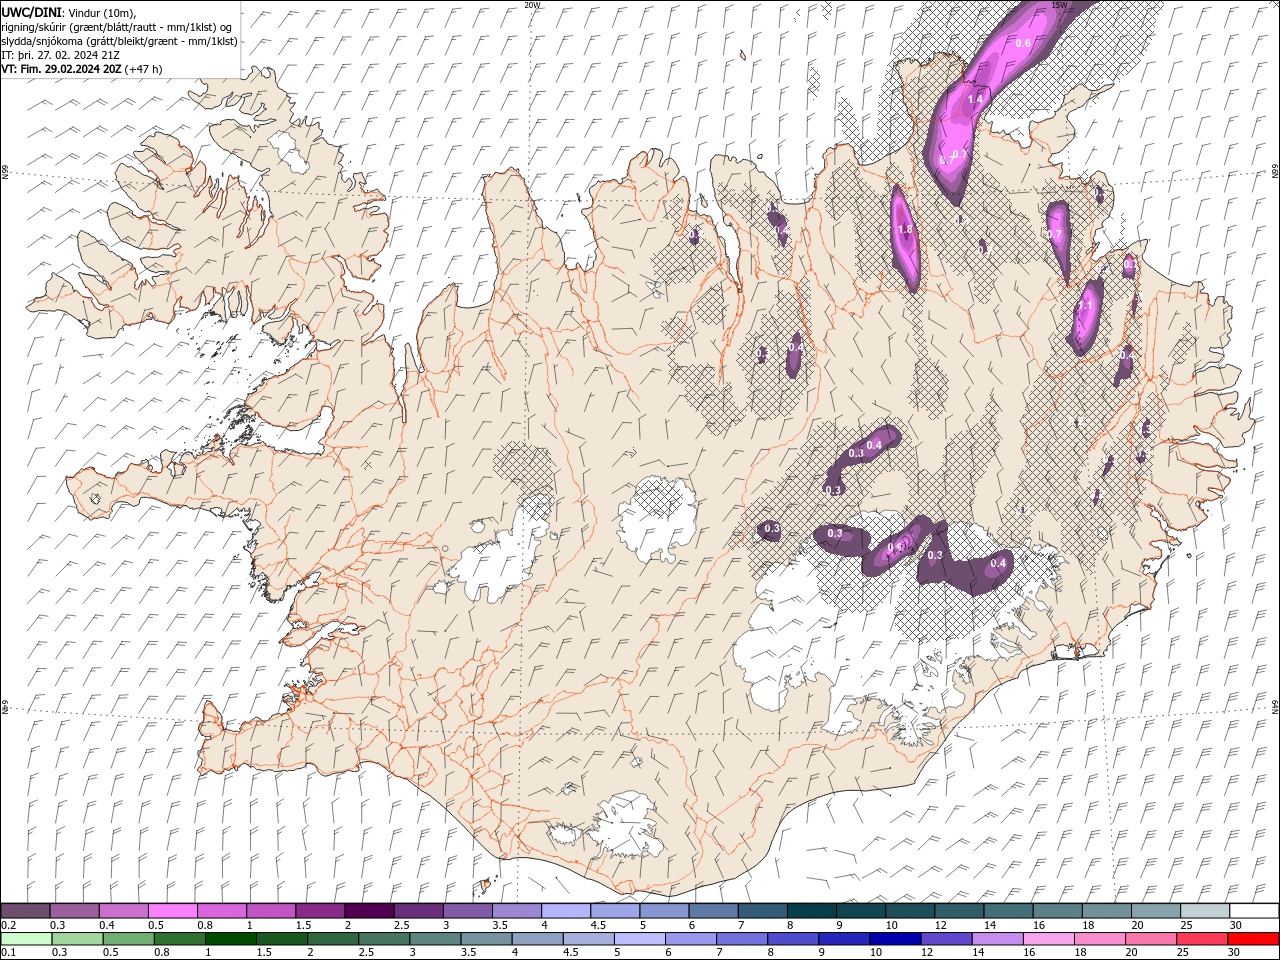The width and height of the screenshot is (1280, 960).
Task: Click the '1.4' snowfall value on the map
Action: (975, 100)
